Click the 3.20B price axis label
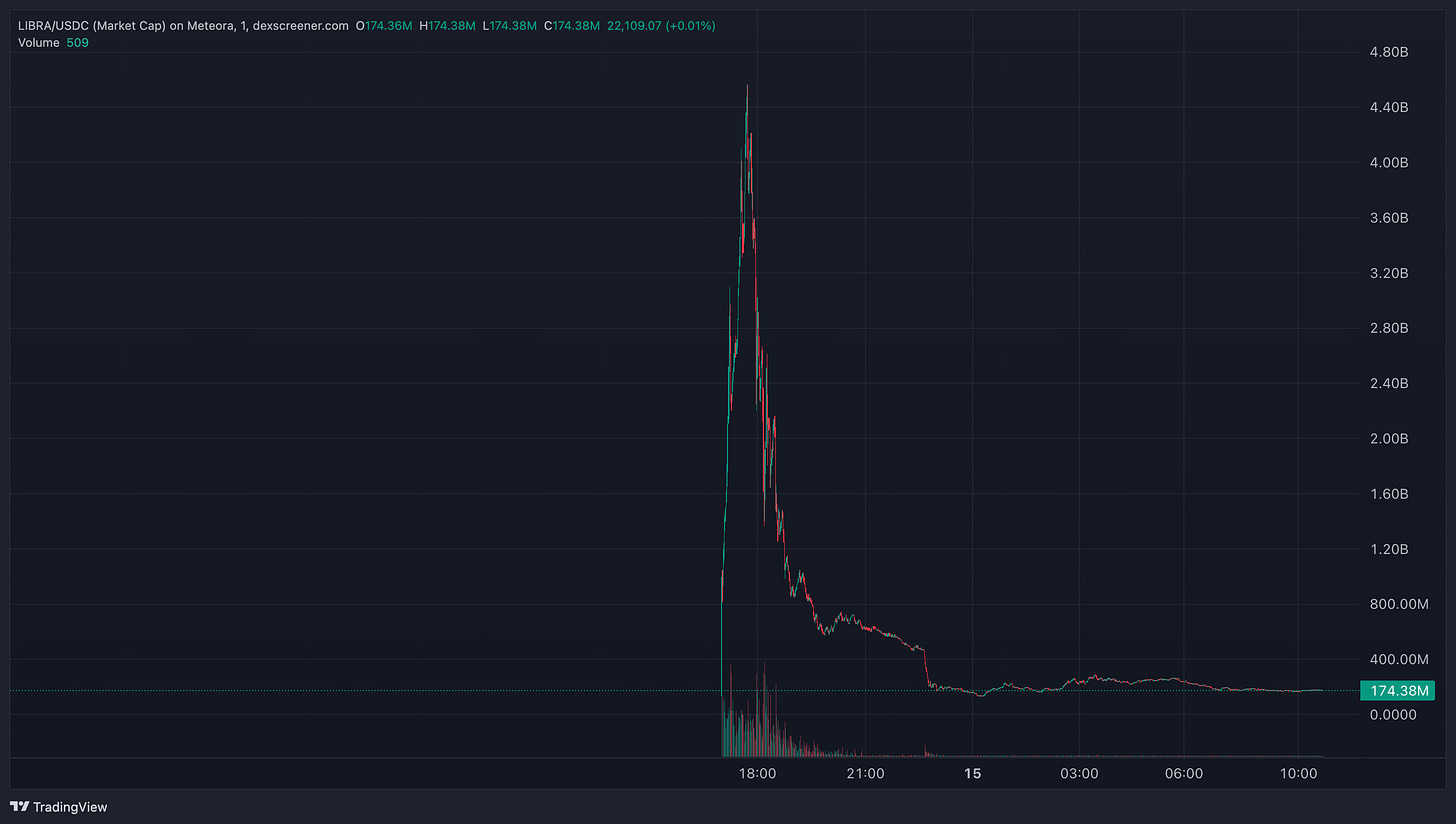The width and height of the screenshot is (1456, 824). tap(1390, 273)
